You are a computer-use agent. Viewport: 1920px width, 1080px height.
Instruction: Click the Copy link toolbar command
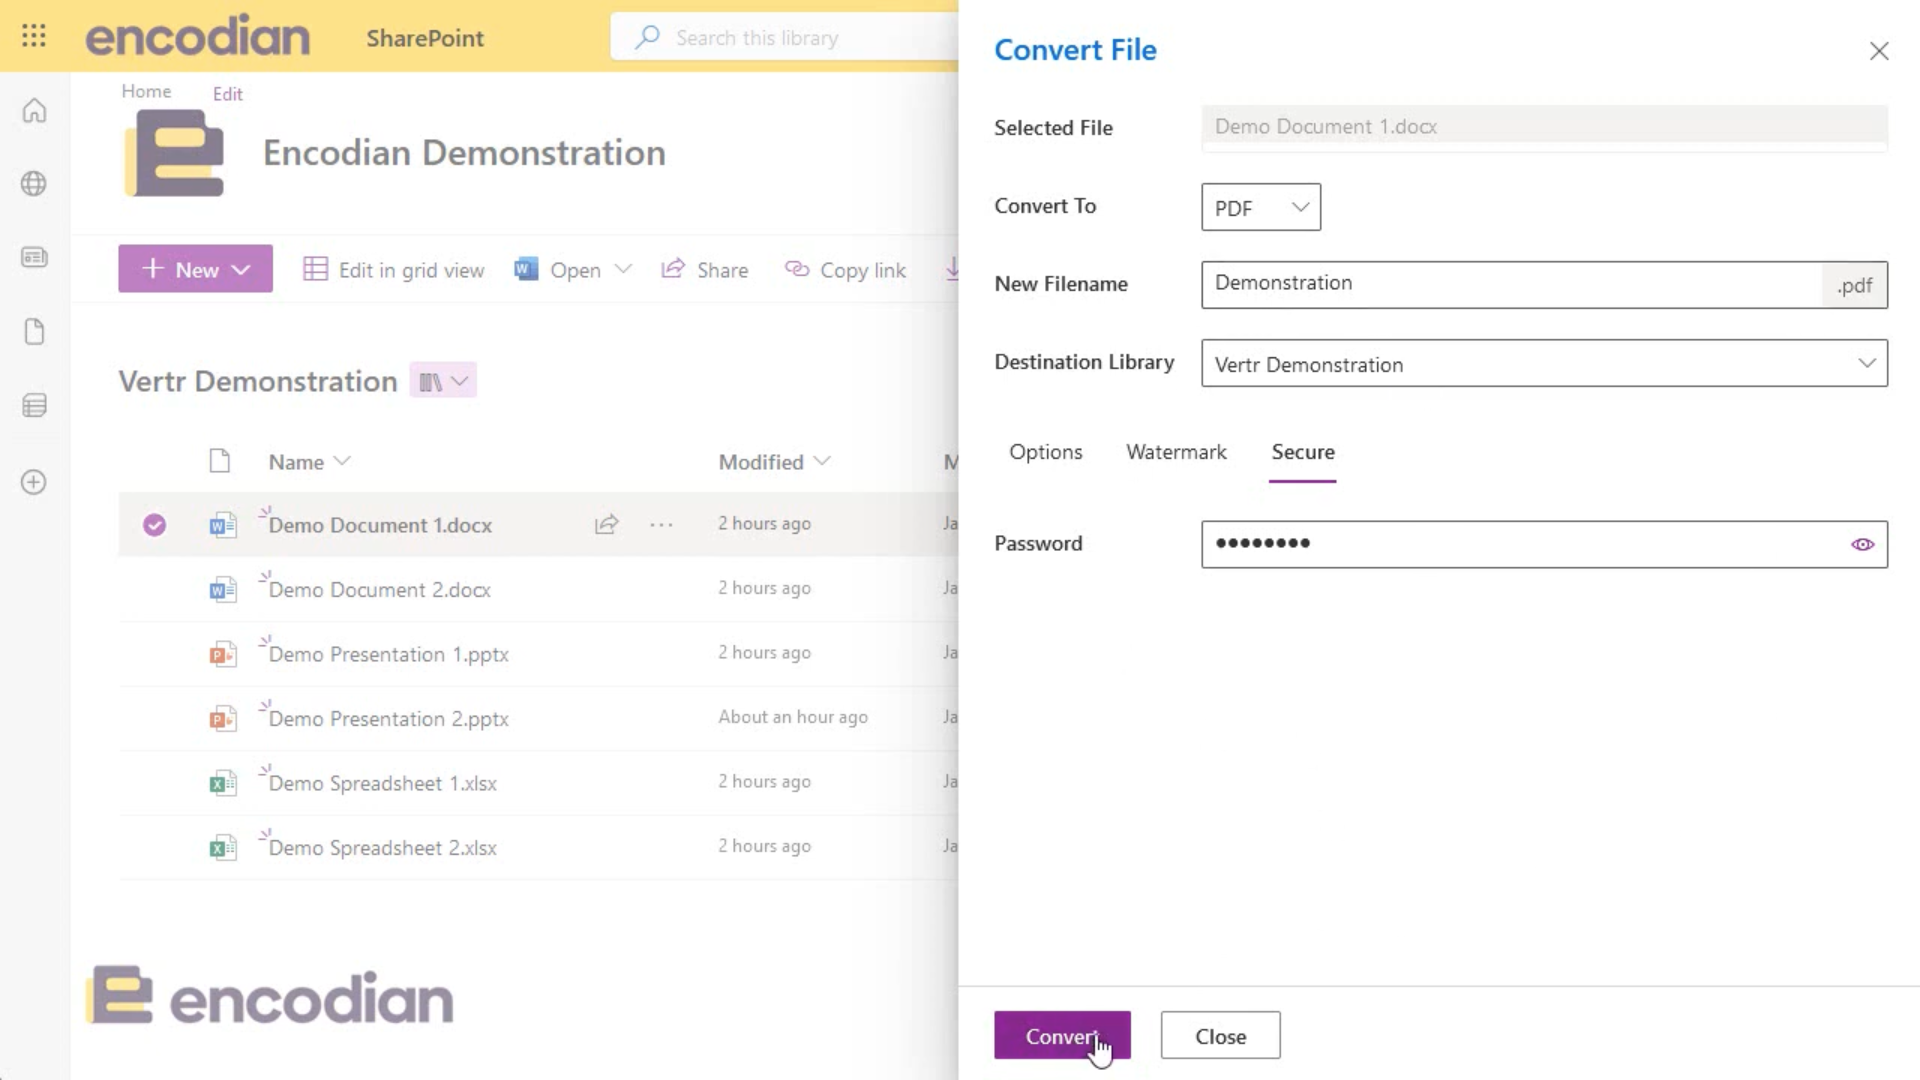click(845, 269)
